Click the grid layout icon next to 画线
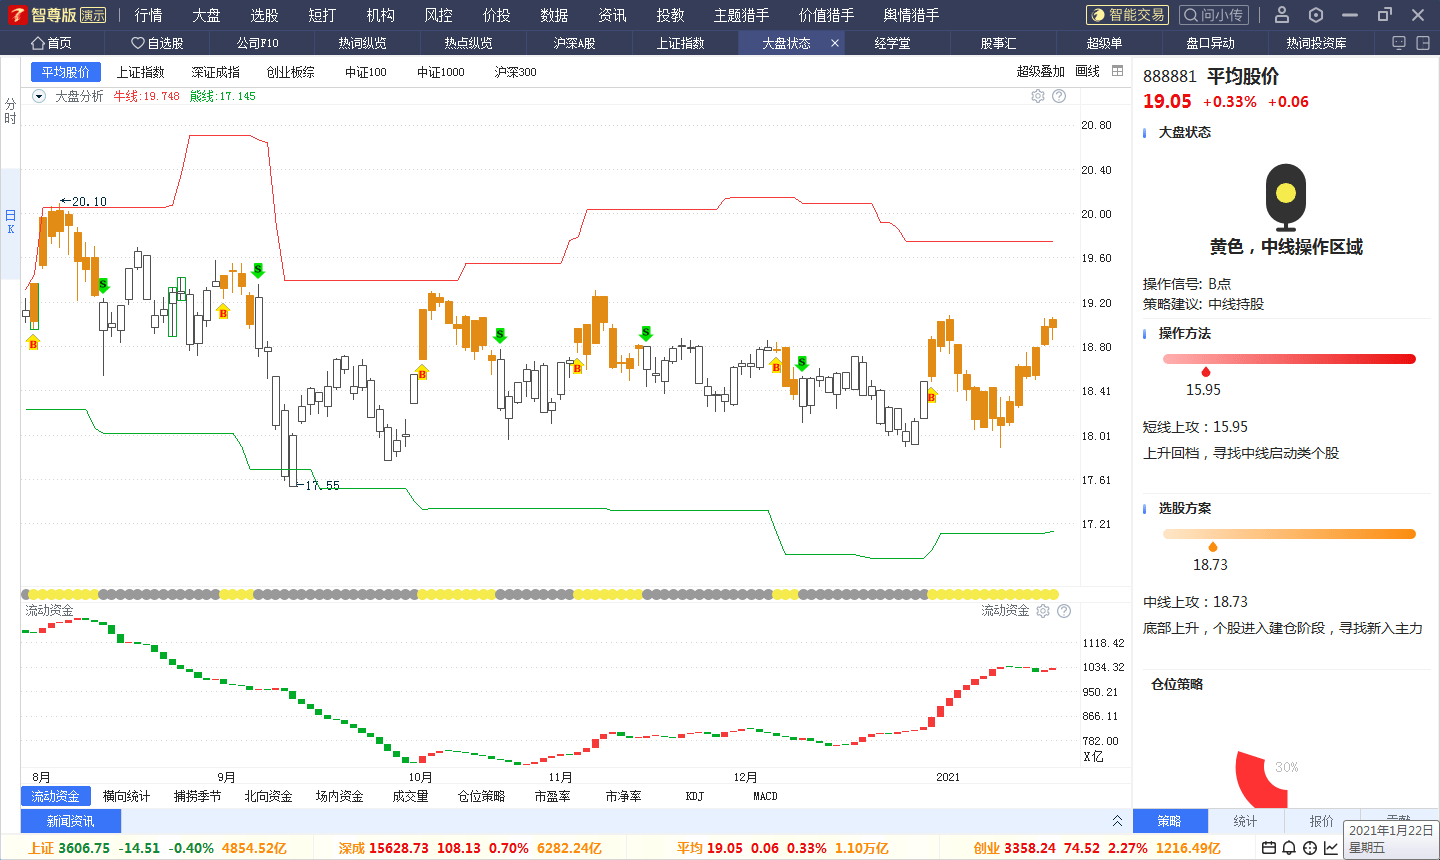Image resolution: width=1440 pixels, height=860 pixels. pos(1118,71)
